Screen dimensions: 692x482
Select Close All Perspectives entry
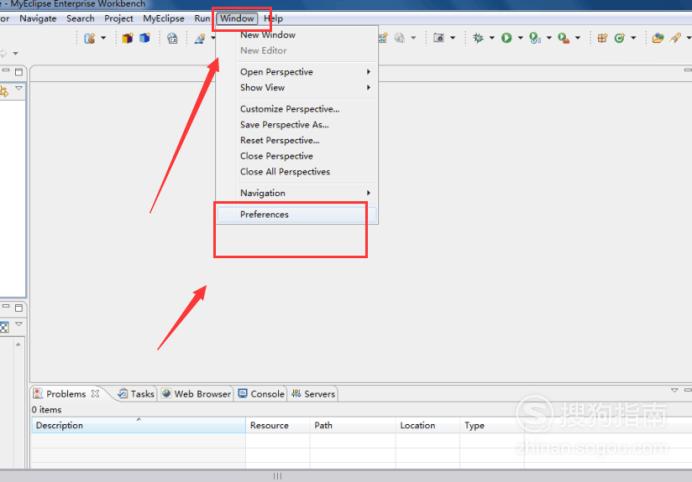click(297, 172)
